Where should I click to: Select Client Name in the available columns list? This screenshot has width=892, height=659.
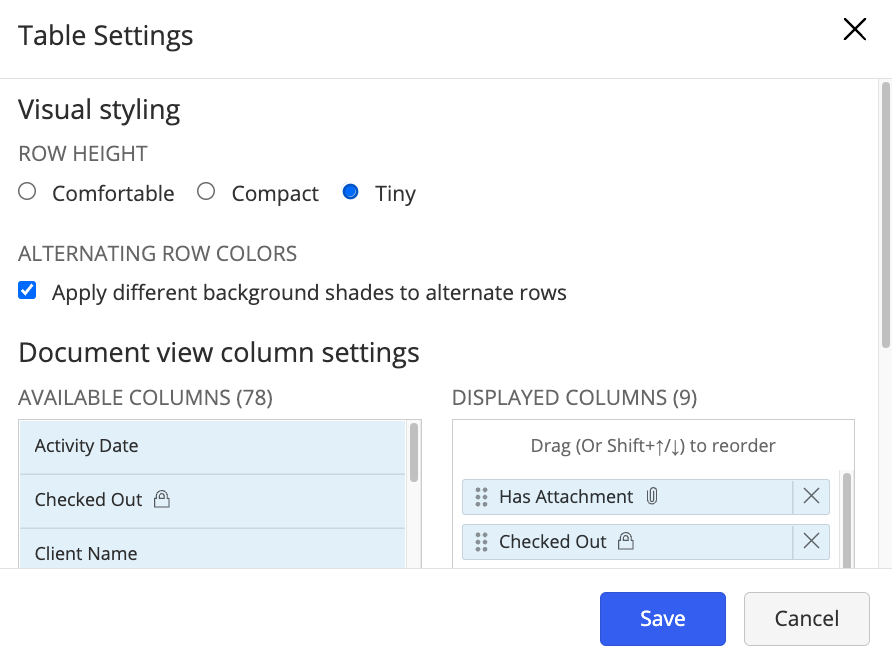(212, 553)
